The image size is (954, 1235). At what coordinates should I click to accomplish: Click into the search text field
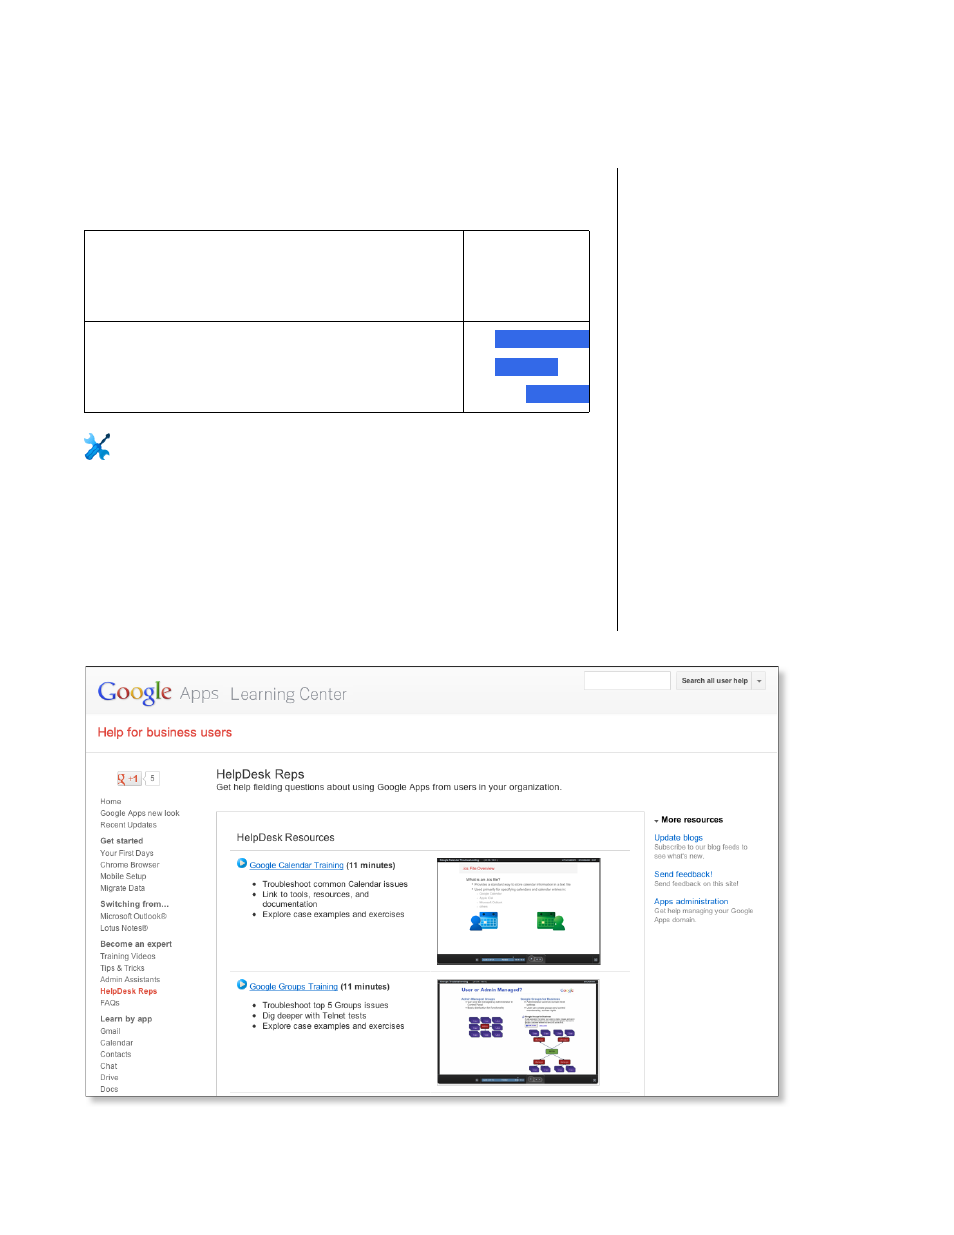point(627,680)
